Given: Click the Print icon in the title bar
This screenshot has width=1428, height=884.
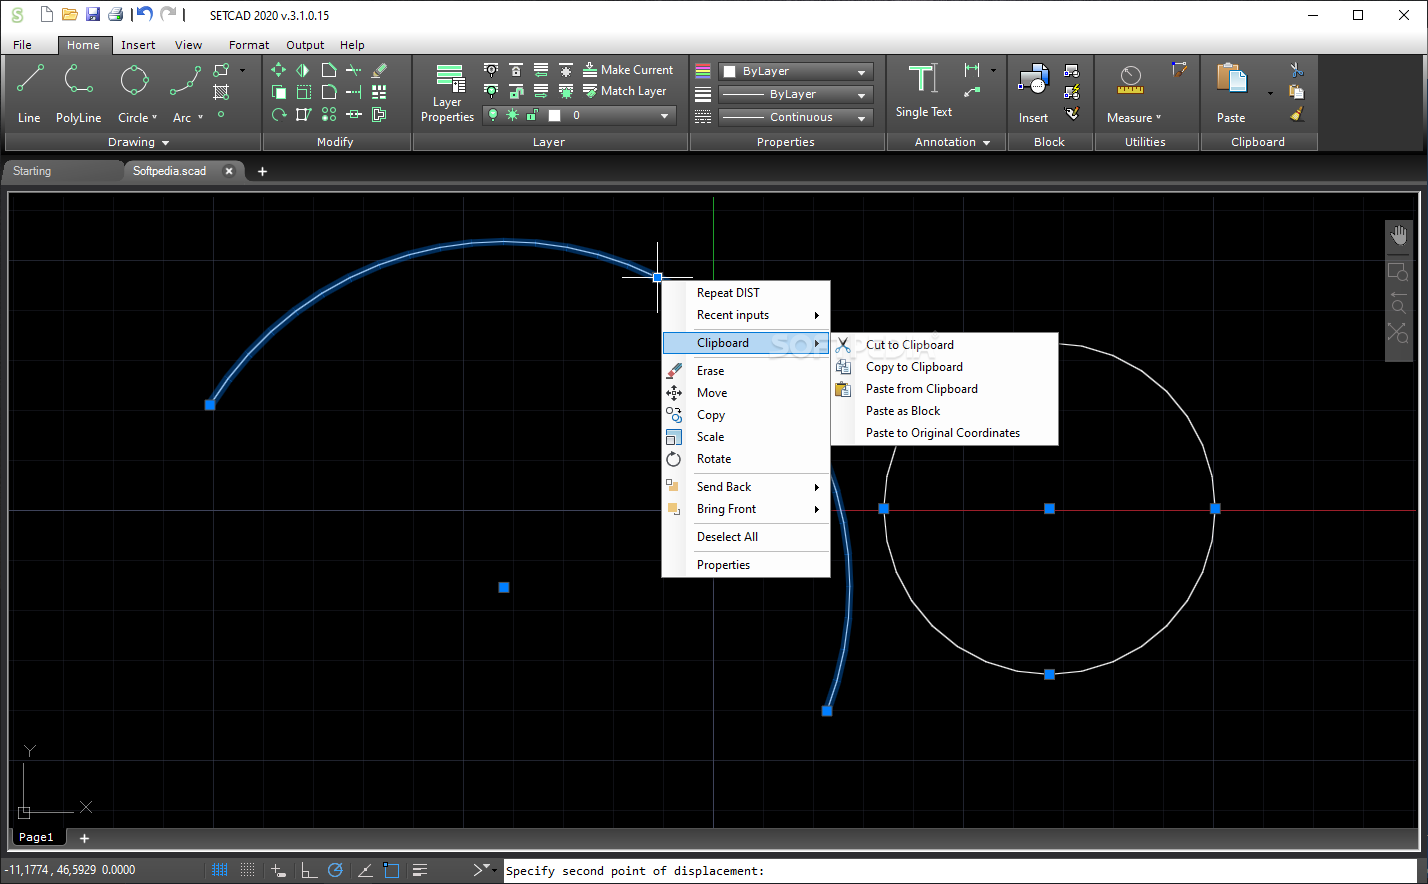Looking at the screenshot, I should coord(115,15).
